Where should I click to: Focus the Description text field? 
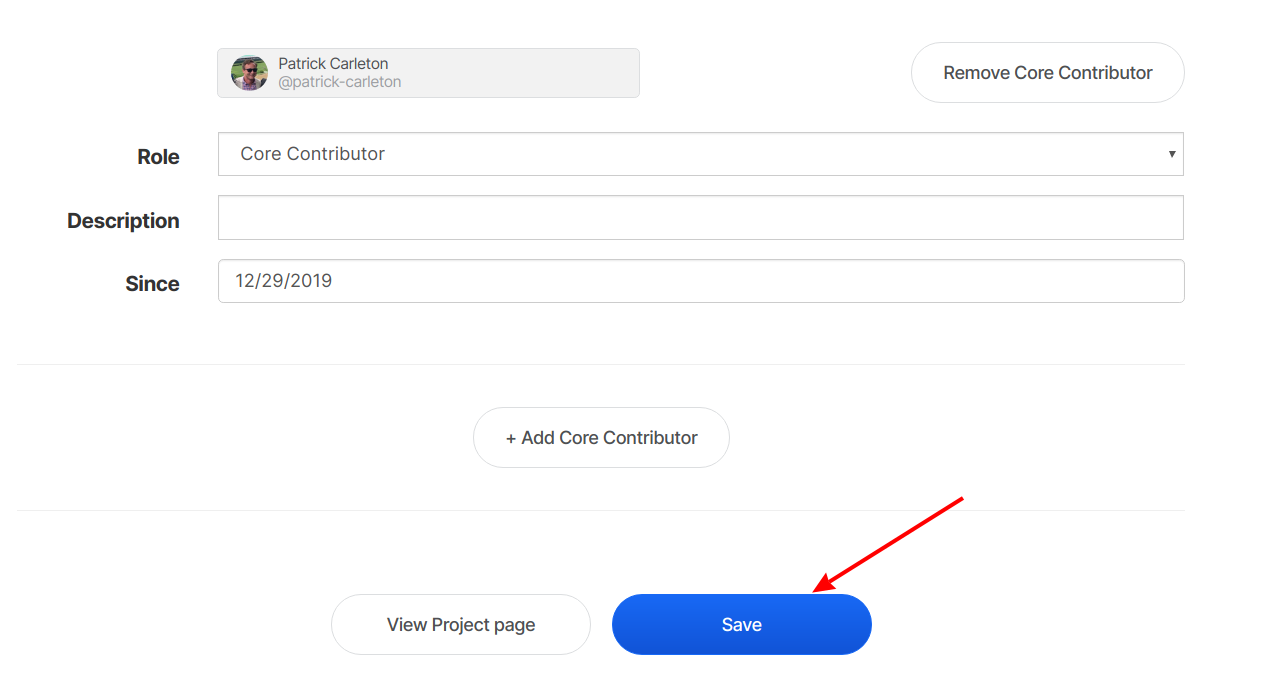click(700, 218)
